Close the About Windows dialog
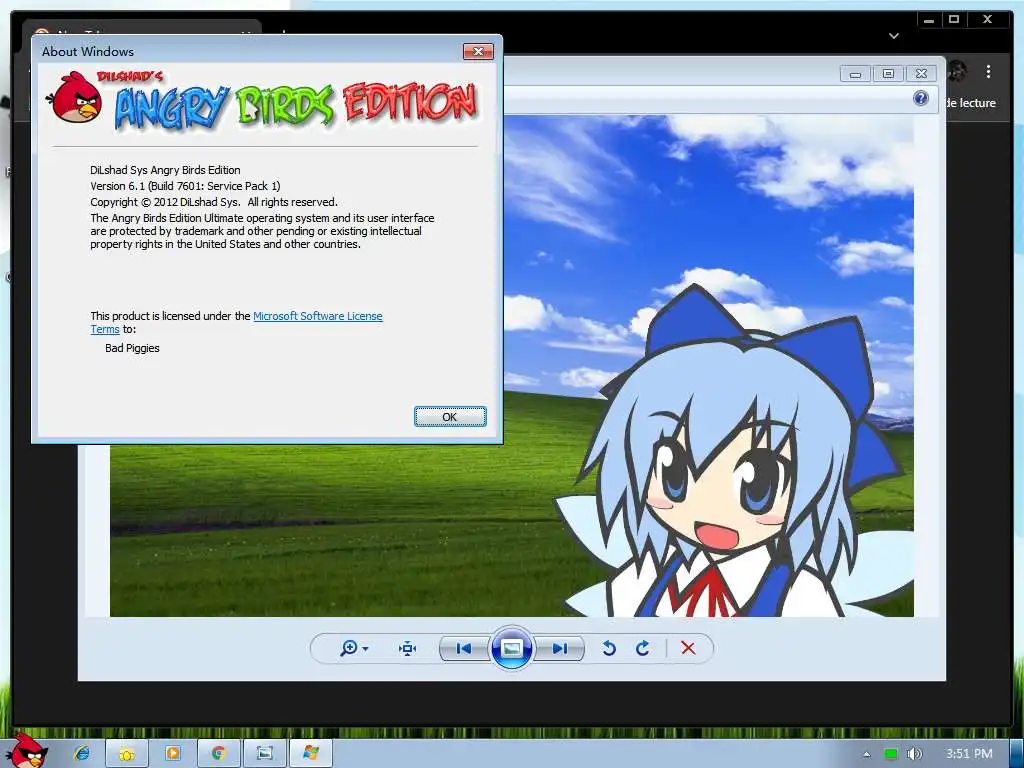 [478, 52]
